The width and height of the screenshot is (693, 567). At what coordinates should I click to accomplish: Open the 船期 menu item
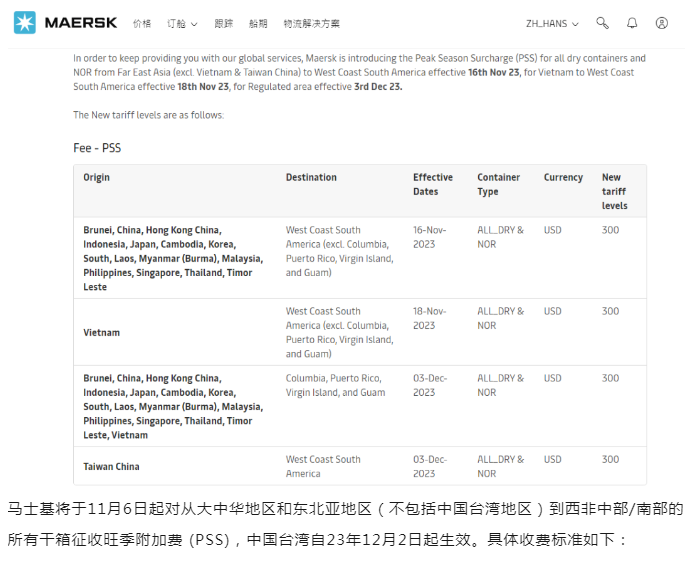258,23
